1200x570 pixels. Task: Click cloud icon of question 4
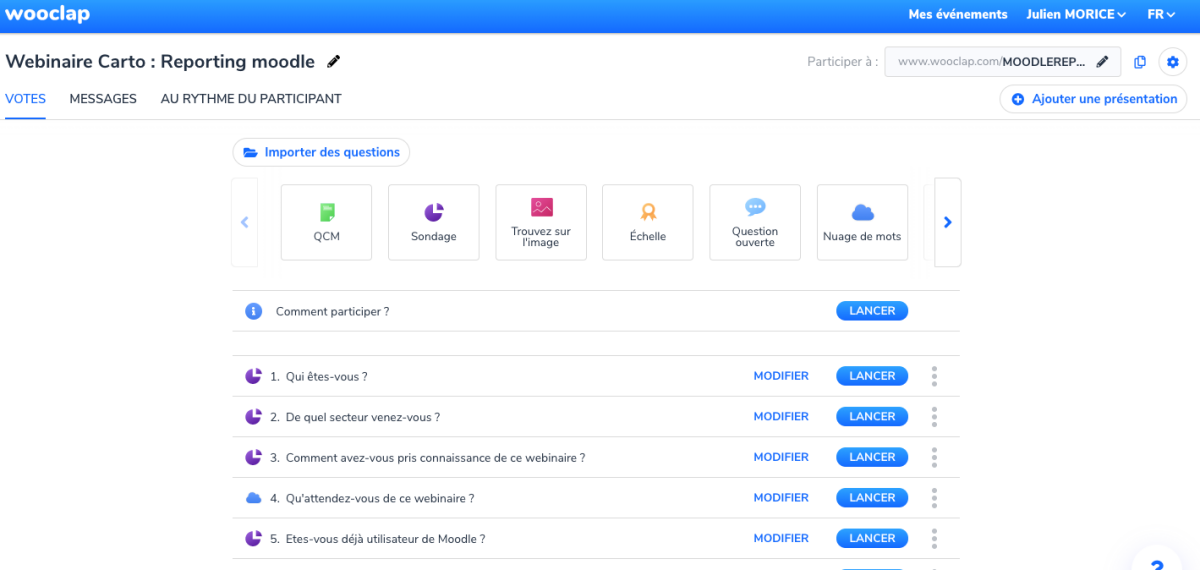point(253,498)
